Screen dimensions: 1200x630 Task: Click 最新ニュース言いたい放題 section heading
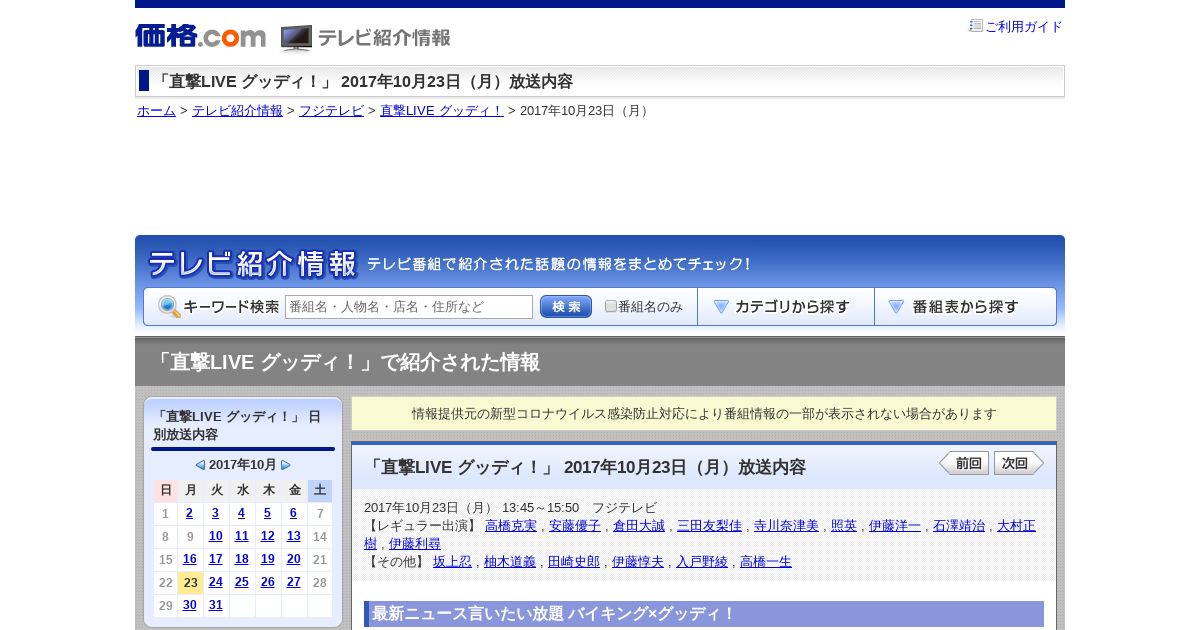click(704, 614)
